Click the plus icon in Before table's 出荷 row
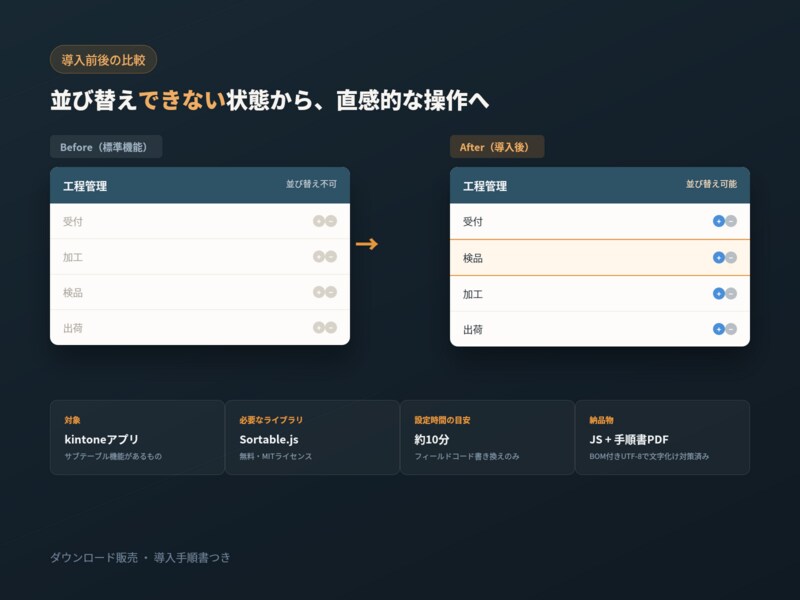This screenshot has width=800, height=600. [x=319, y=328]
